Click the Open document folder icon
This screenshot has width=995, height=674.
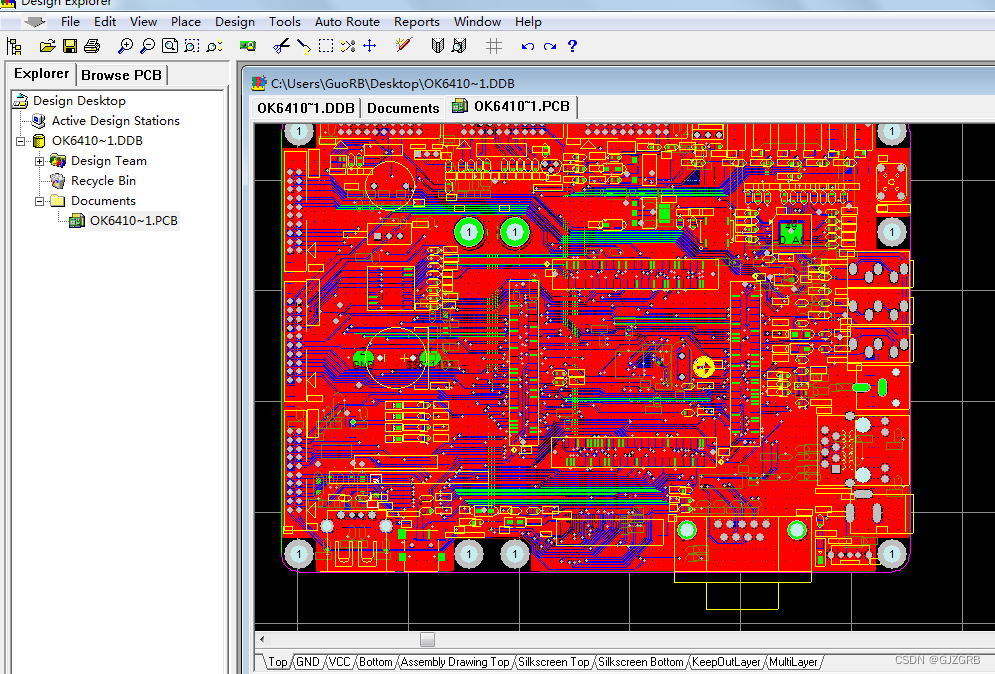(x=48, y=46)
